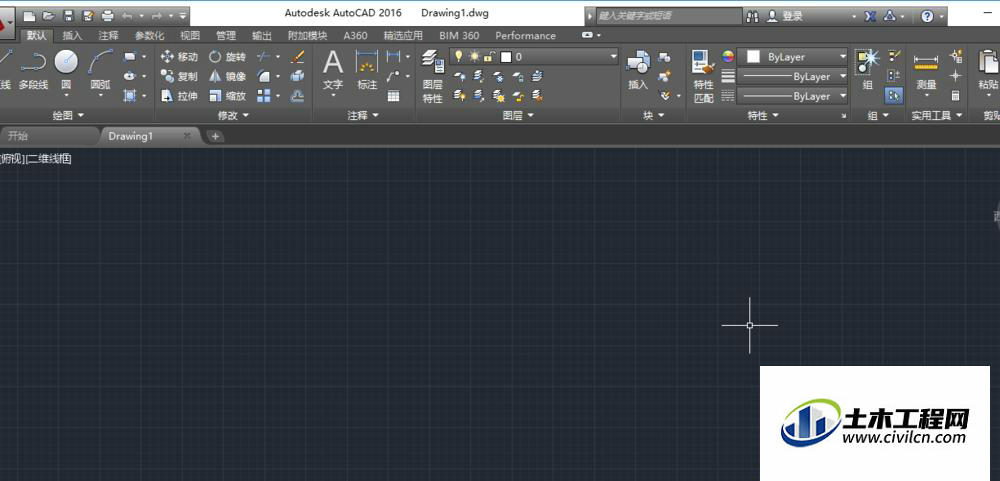Click the Move (移动) tool
Image resolution: width=1000 pixels, height=481 pixels.
click(x=179, y=57)
